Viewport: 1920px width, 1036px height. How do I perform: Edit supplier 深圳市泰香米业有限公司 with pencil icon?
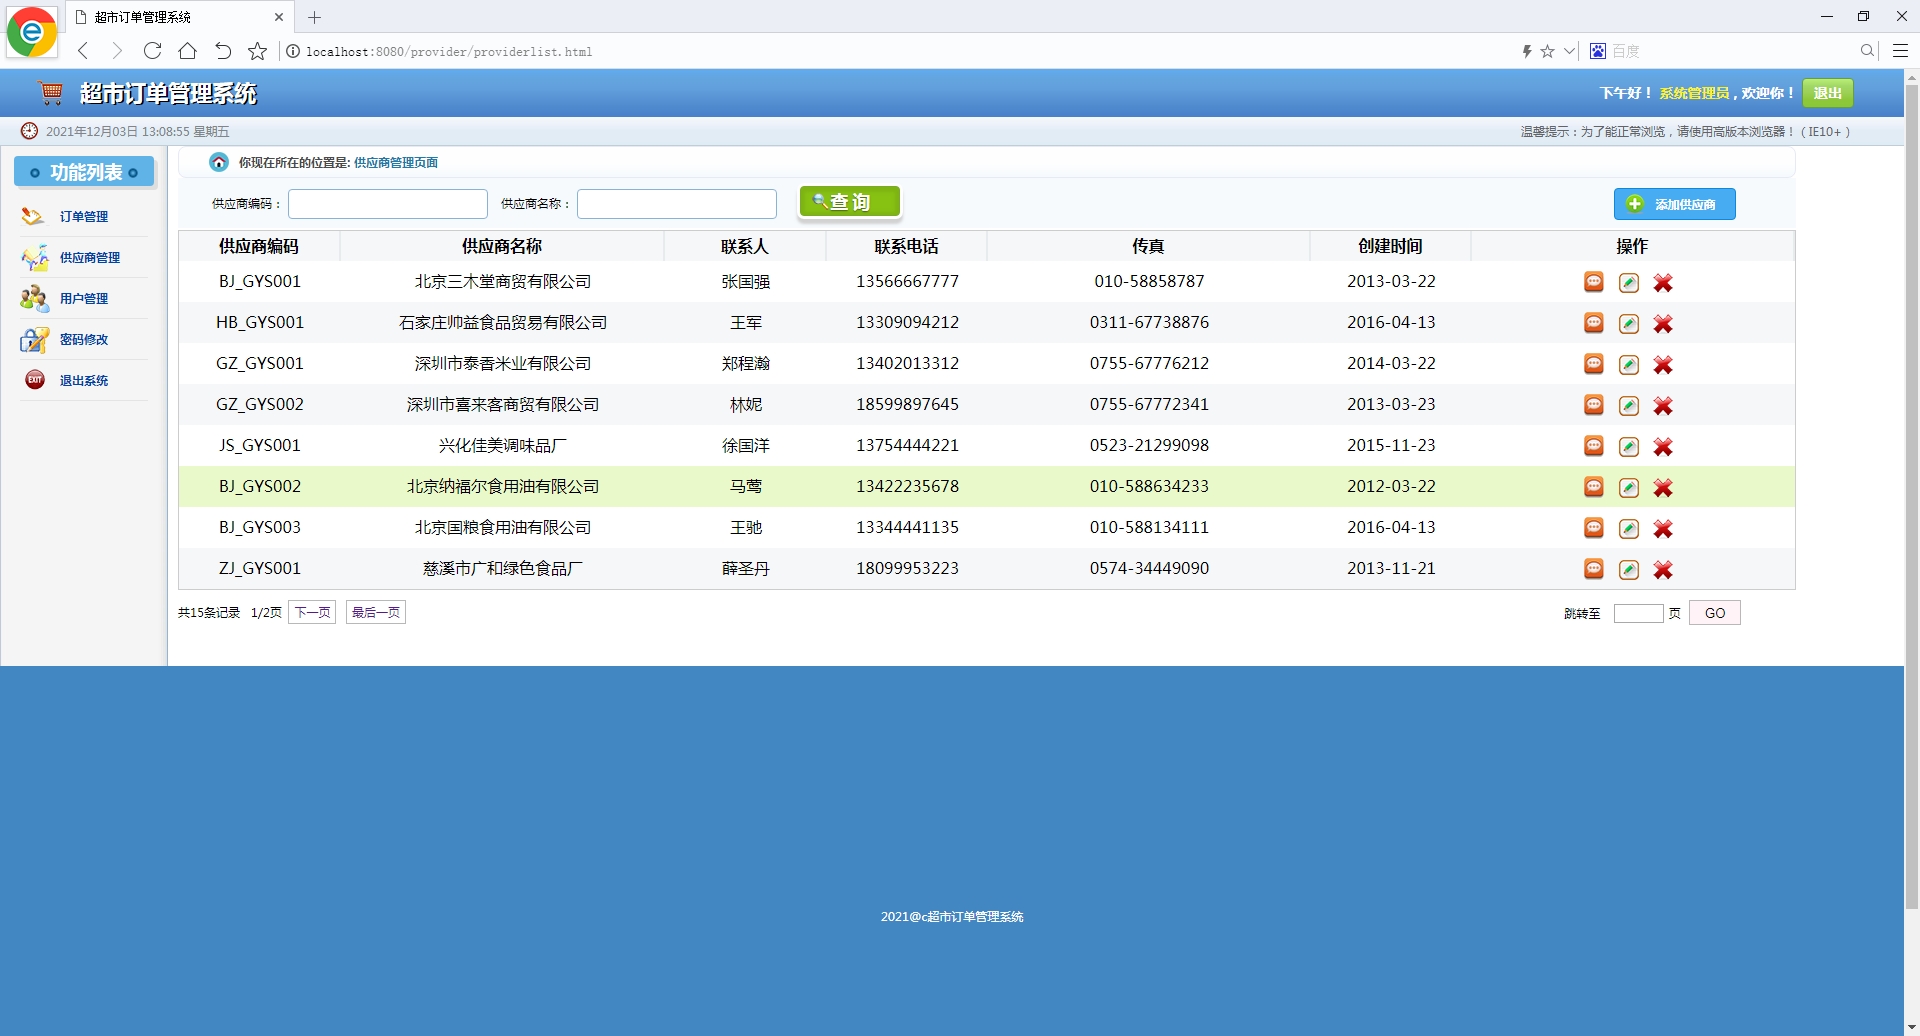[x=1629, y=364]
